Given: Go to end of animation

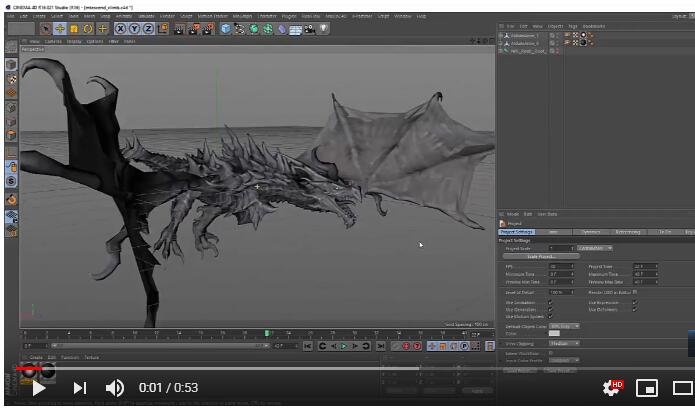Looking at the screenshot, I should [x=380, y=346].
